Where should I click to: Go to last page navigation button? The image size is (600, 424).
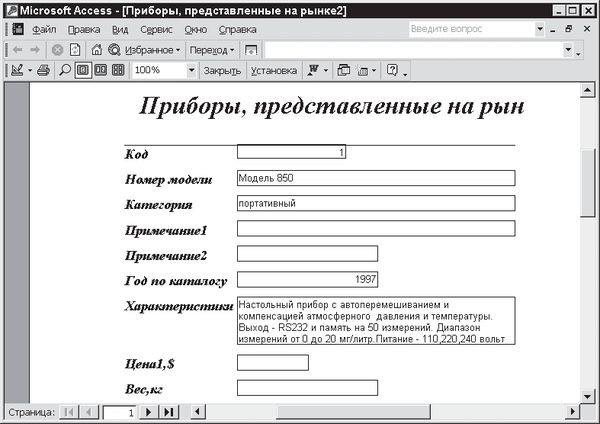(x=168, y=412)
